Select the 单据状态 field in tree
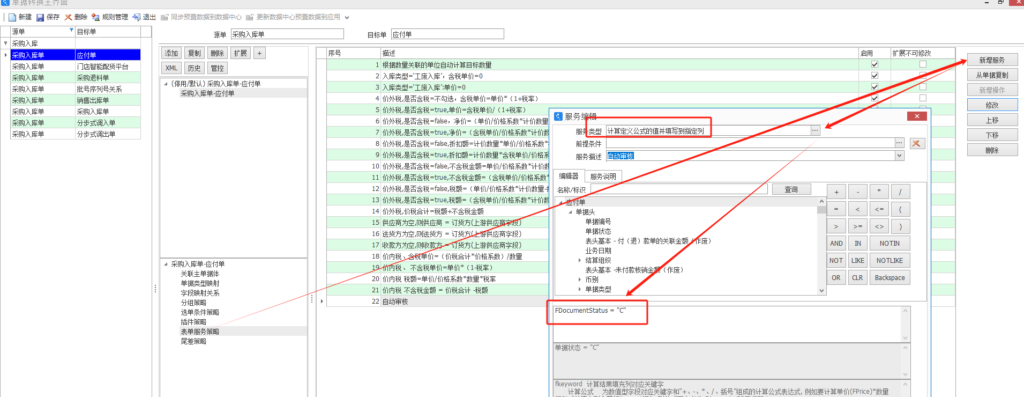 [x=598, y=231]
